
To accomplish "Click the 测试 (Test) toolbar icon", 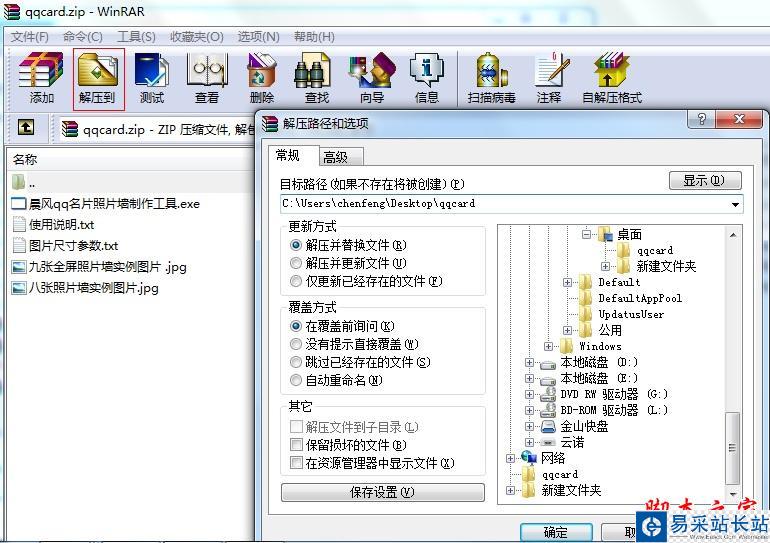I will point(152,79).
